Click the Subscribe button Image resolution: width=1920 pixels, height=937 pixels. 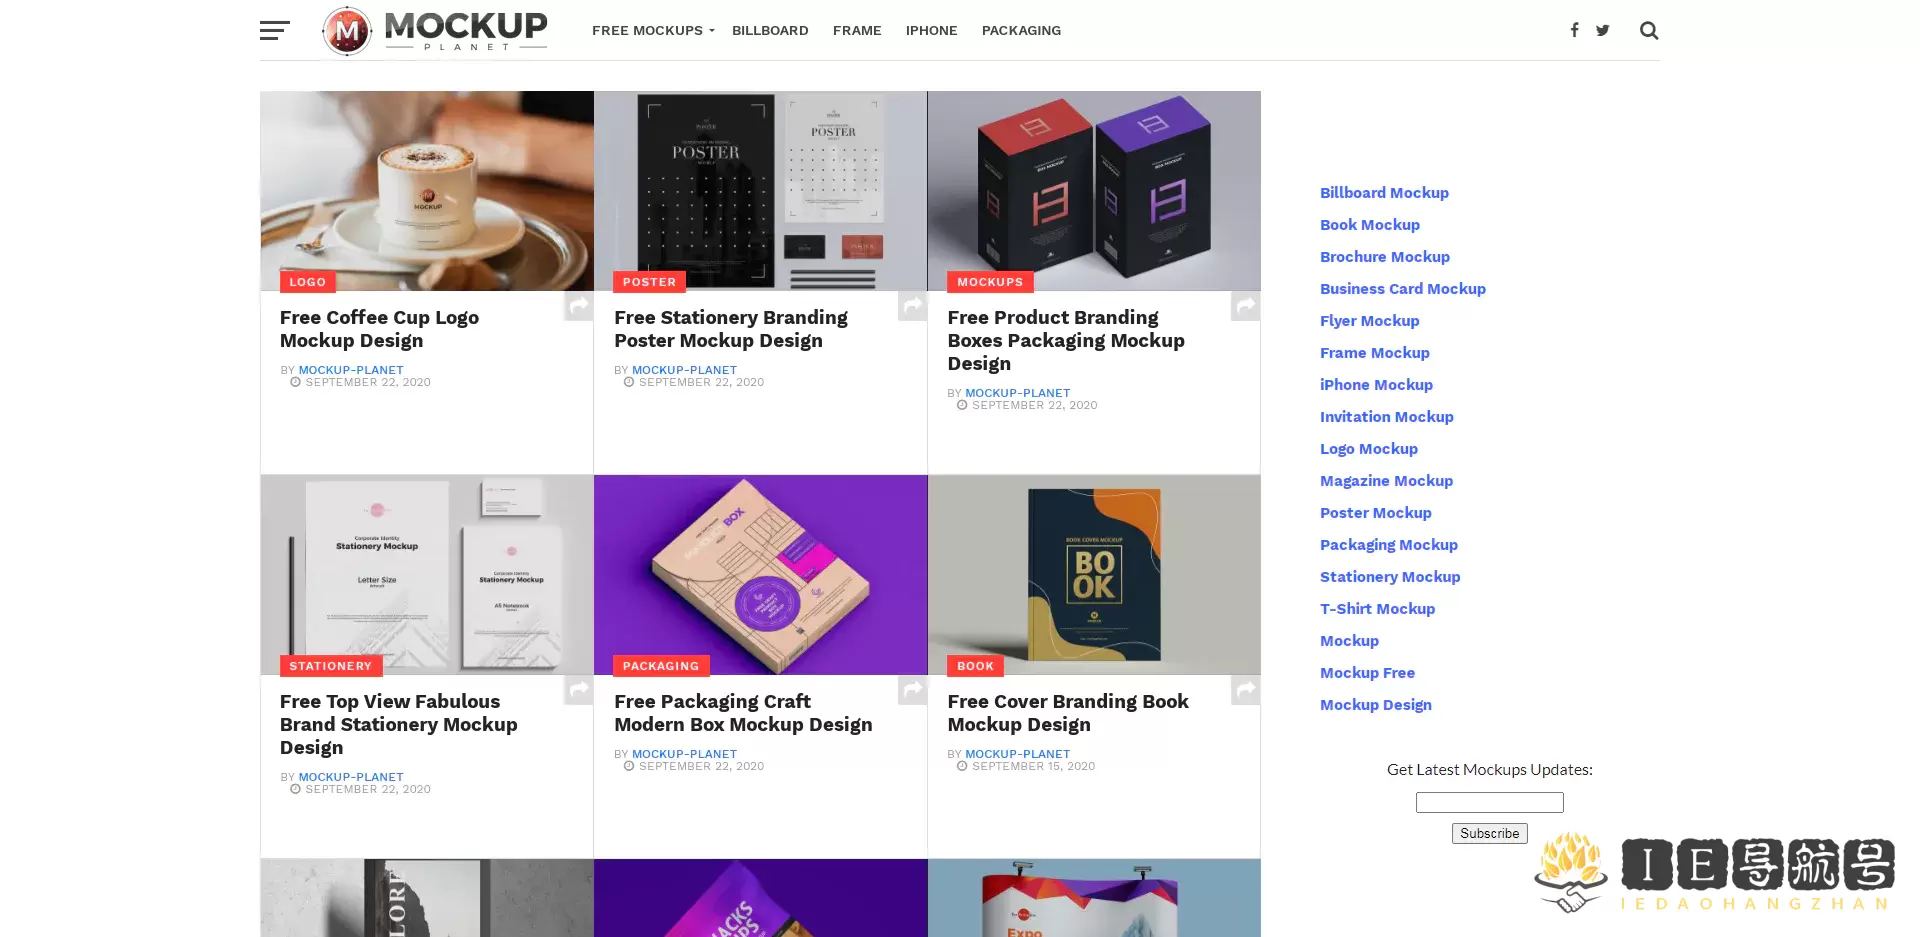coord(1489,833)
